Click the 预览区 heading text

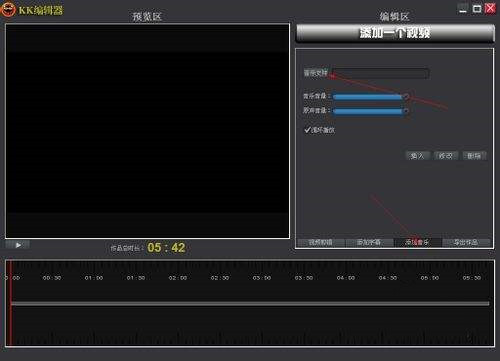click(x=147, y=16)
